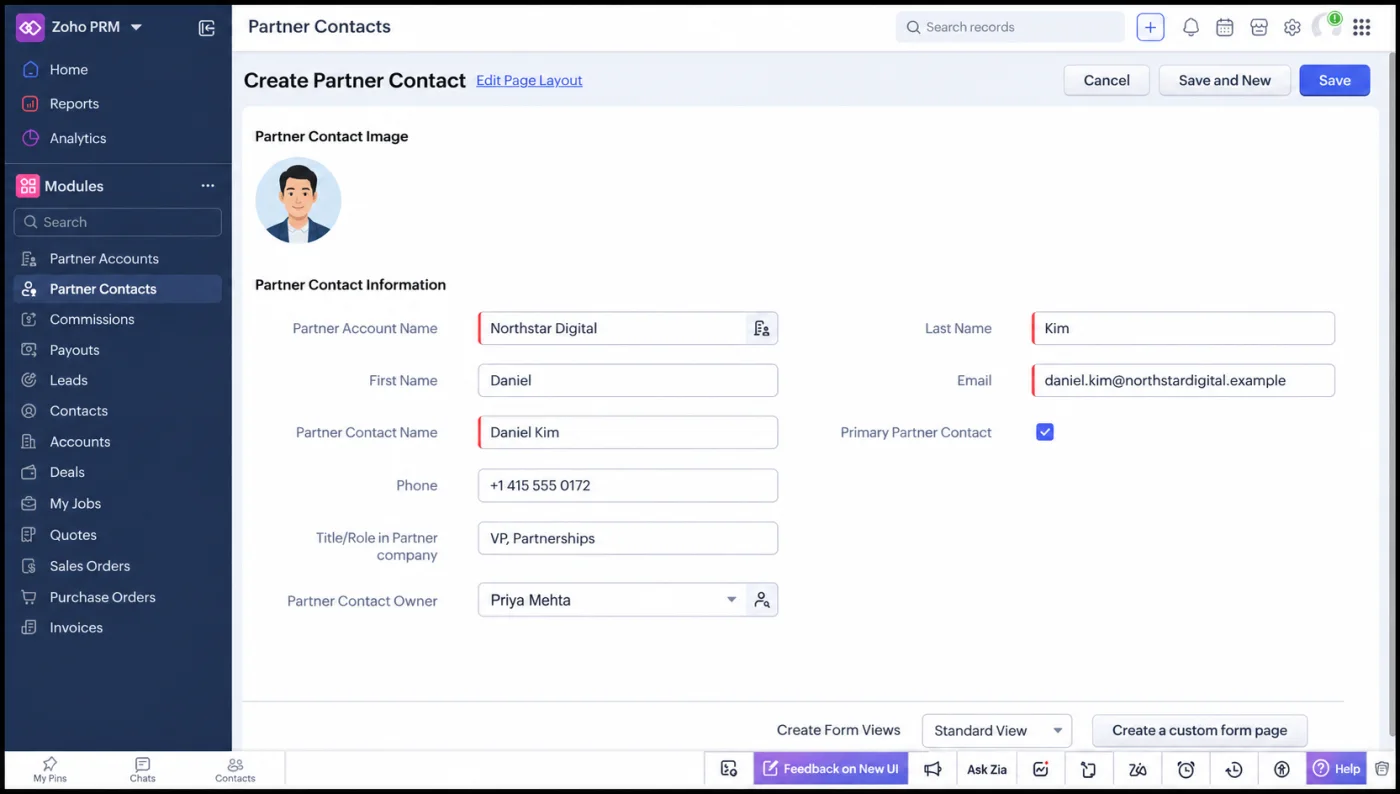Click the Partner Contact profile image
The width and height of the screenshot is (1400, 794).
(x=298, y=200)
